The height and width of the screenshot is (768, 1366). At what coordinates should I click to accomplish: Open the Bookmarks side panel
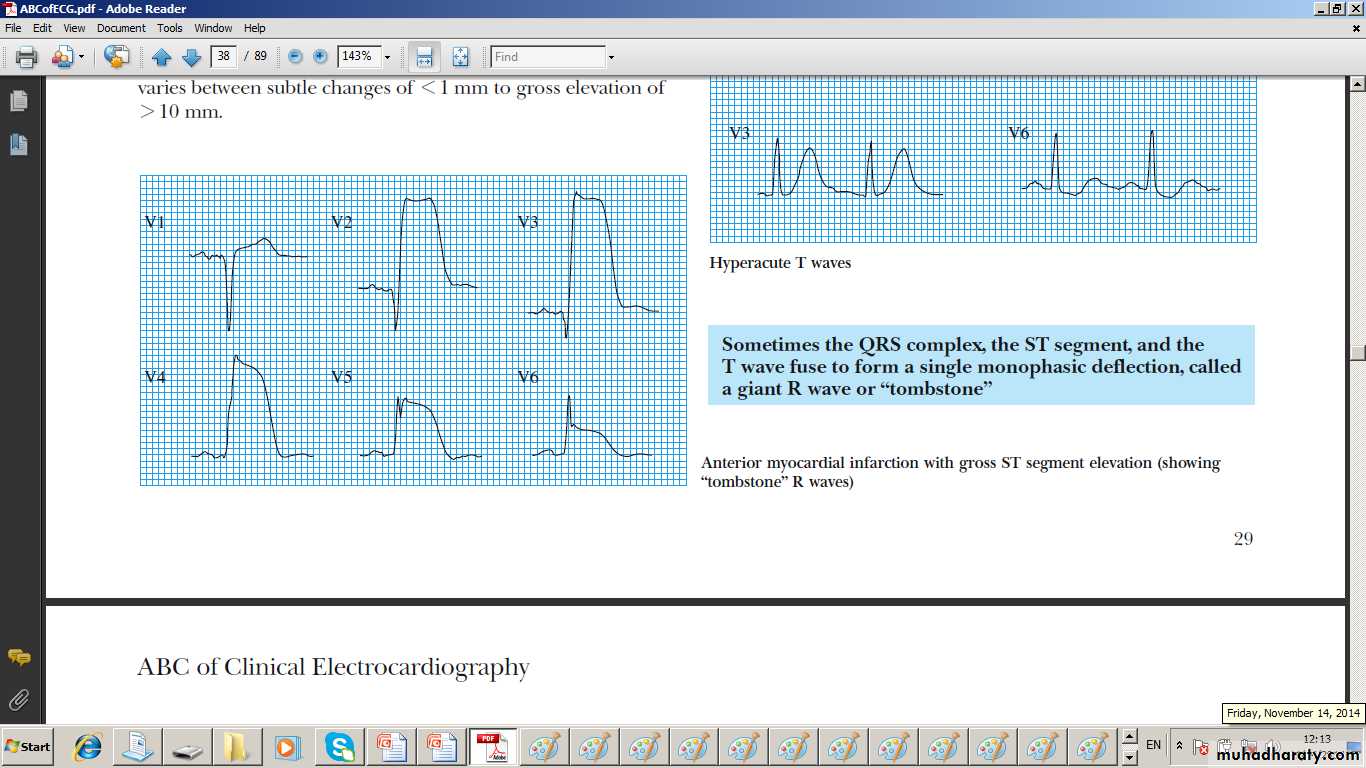point(18,145)
